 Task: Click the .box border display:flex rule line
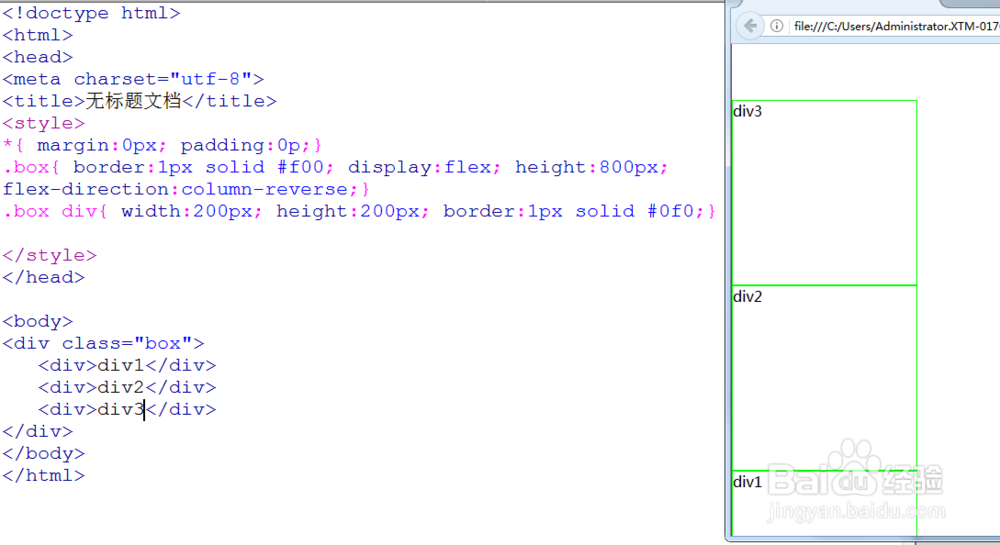[335, 167]
